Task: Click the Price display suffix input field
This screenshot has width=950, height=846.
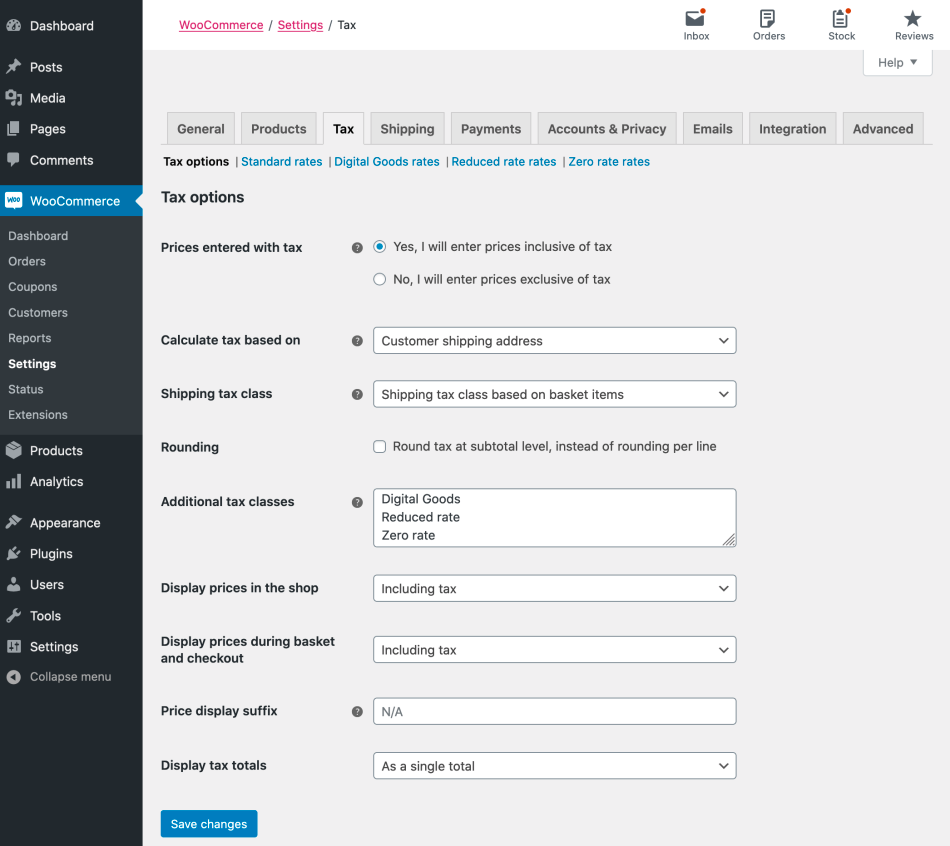Action: (554, 711)
